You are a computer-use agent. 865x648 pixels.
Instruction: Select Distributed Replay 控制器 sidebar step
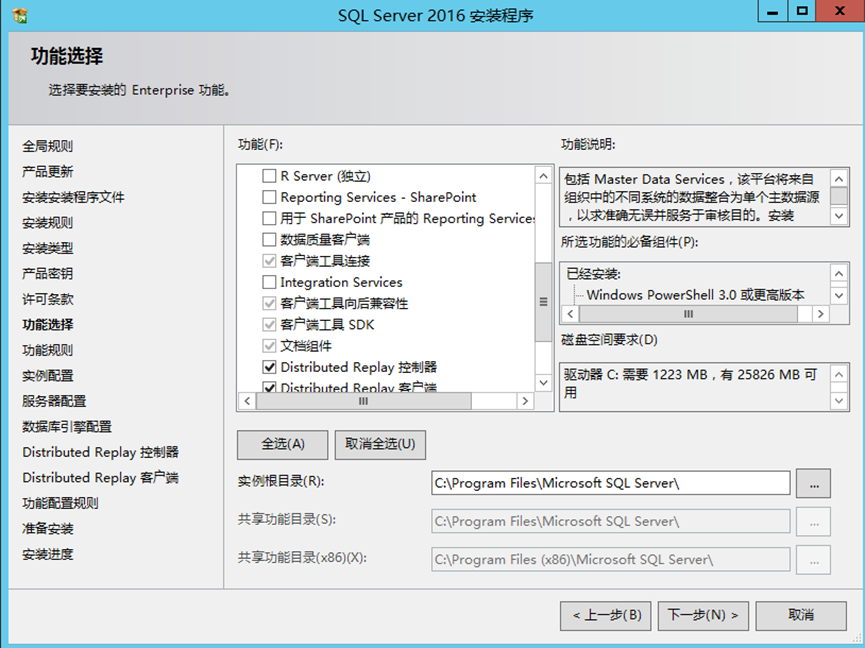click(x=100, y=452)
